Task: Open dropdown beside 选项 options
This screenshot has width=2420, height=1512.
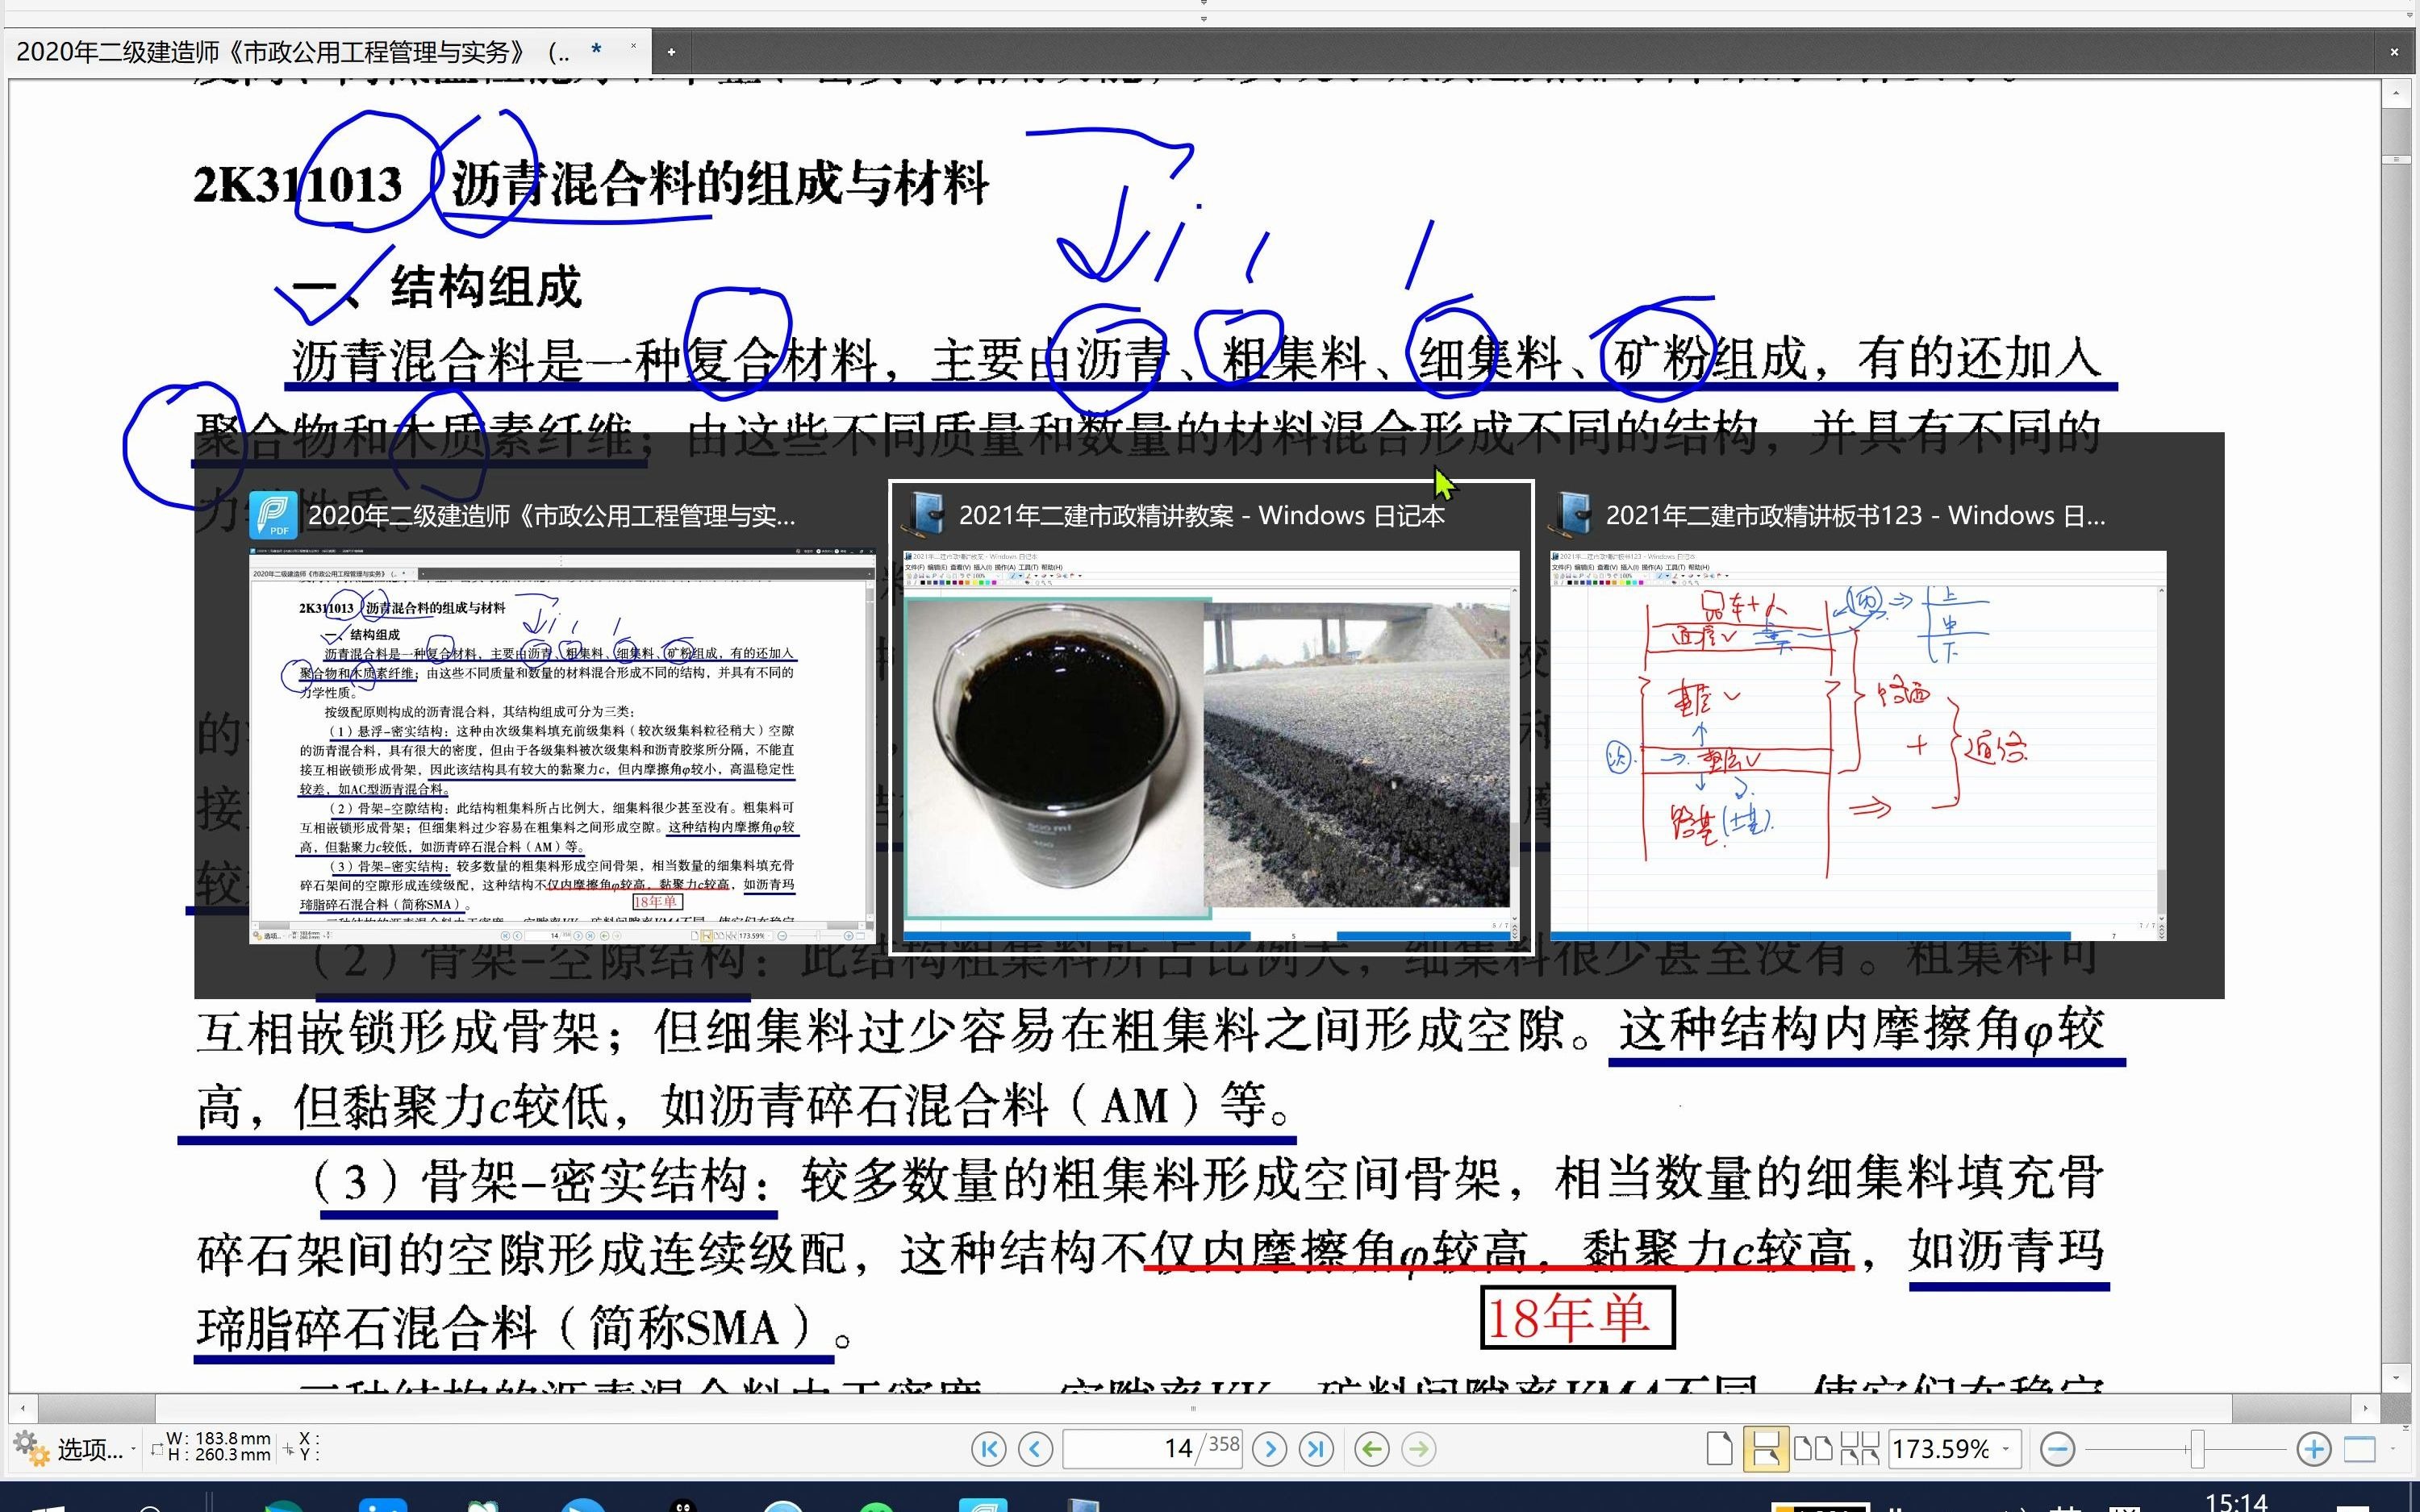Action: pyautogui.click(x=133, y=1449)
